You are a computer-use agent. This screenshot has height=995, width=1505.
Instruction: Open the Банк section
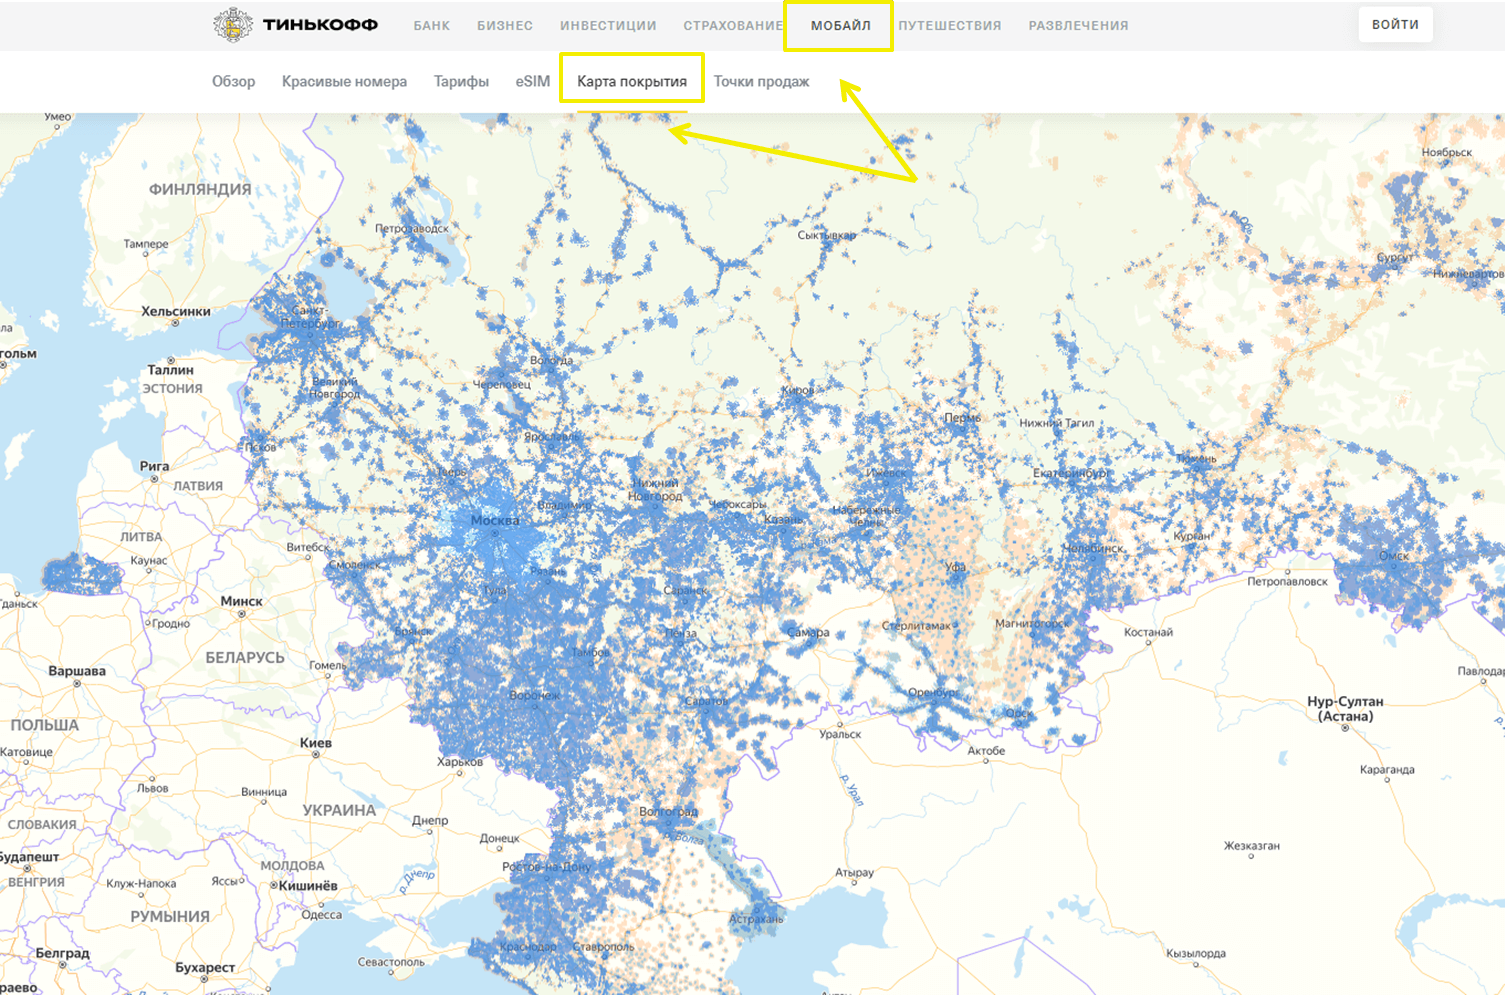[432, 26]
